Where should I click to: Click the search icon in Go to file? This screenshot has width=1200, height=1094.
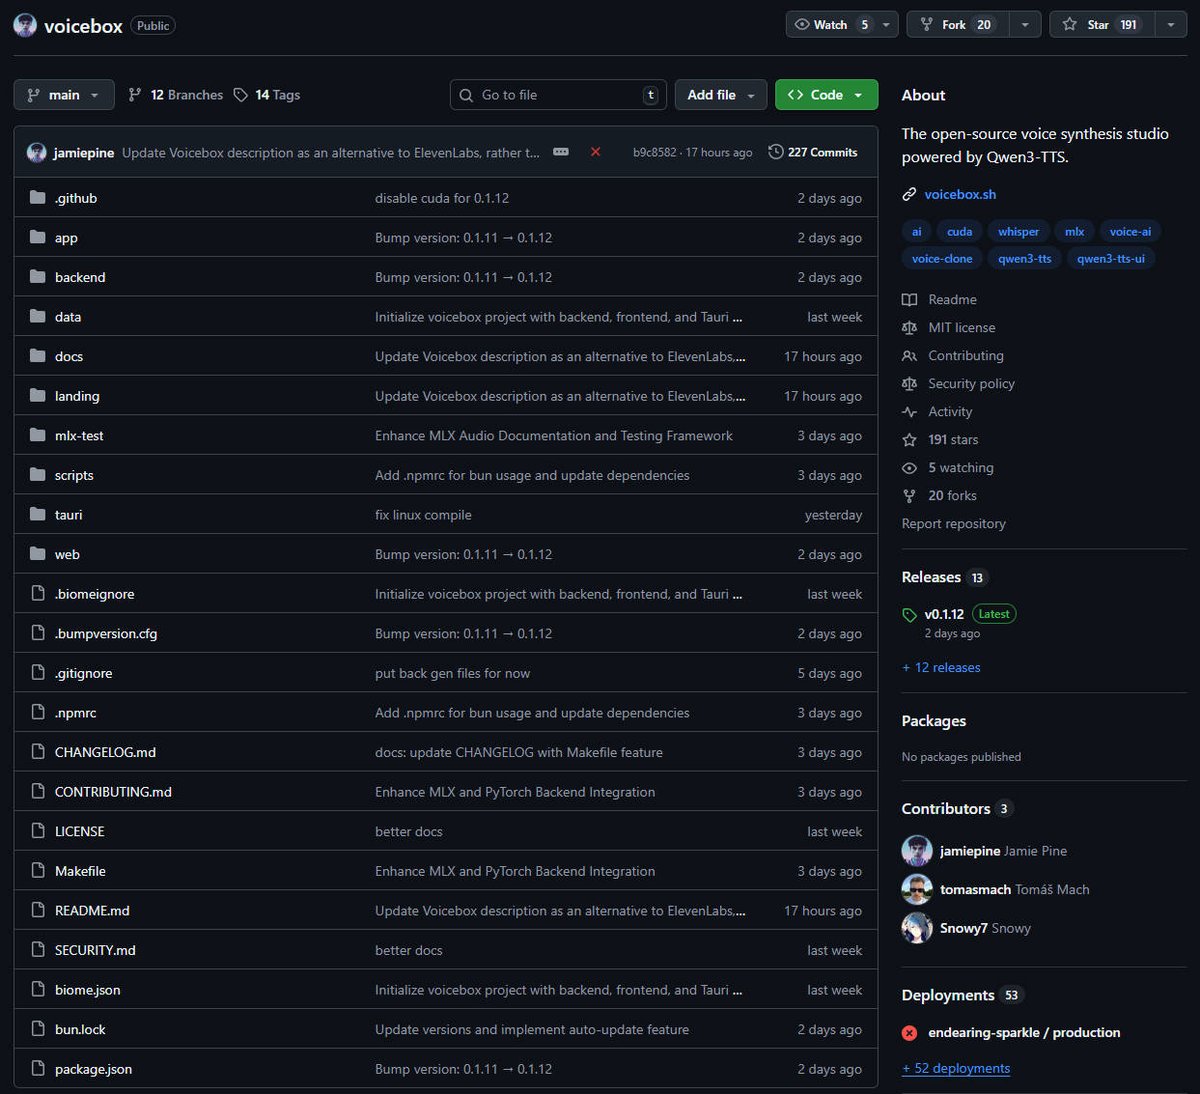click(466, 95)
